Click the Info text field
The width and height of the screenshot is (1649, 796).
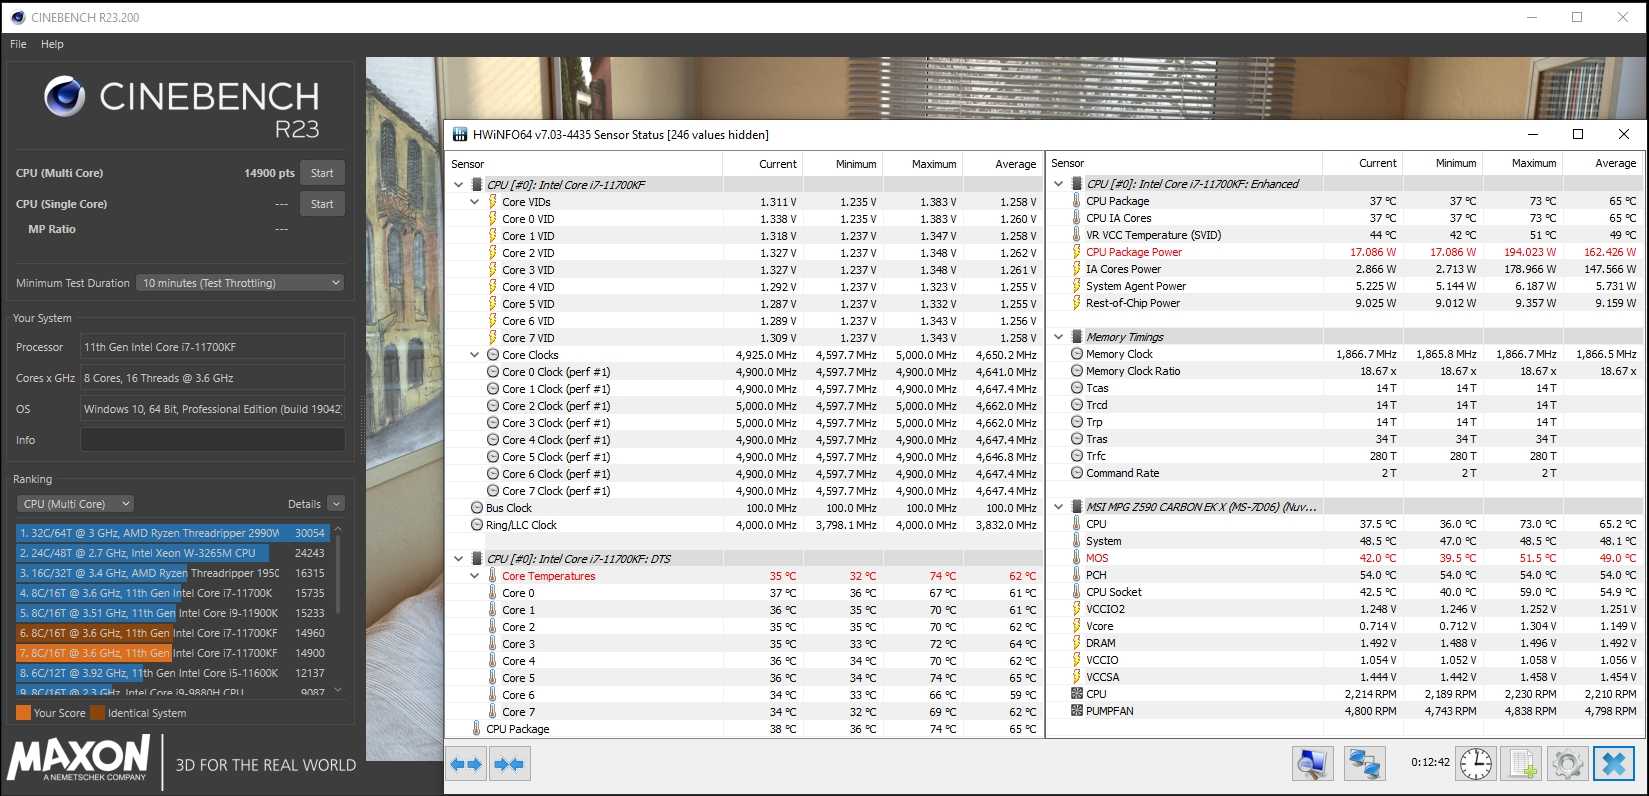[x=212, y=440]
